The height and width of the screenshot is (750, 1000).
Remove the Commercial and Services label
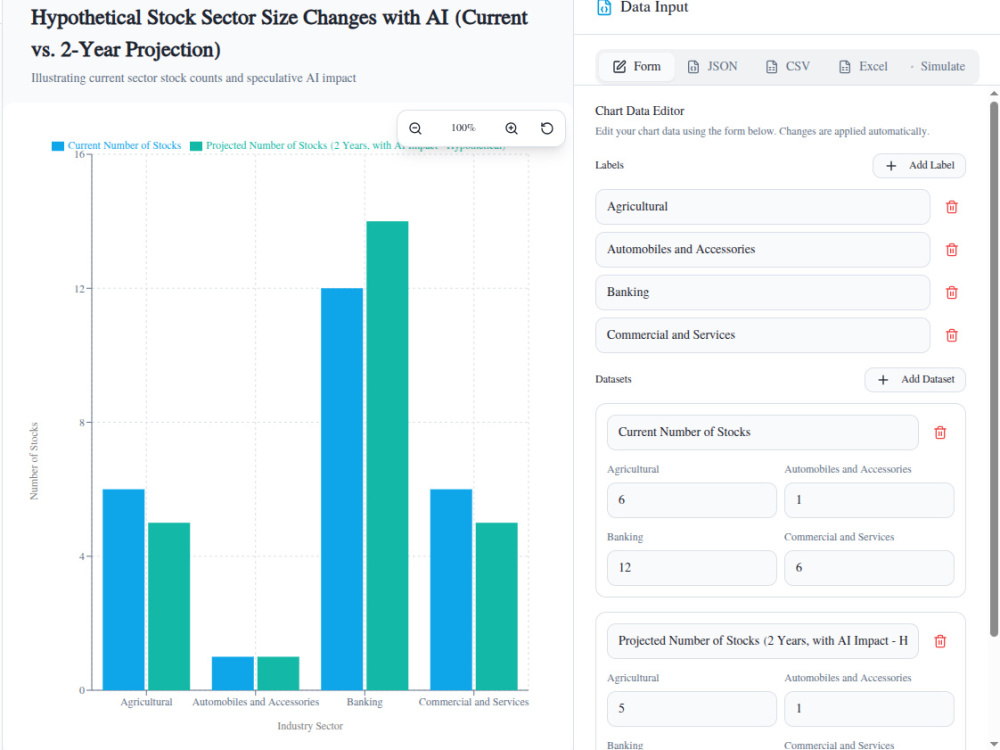[x=952, y=335]
